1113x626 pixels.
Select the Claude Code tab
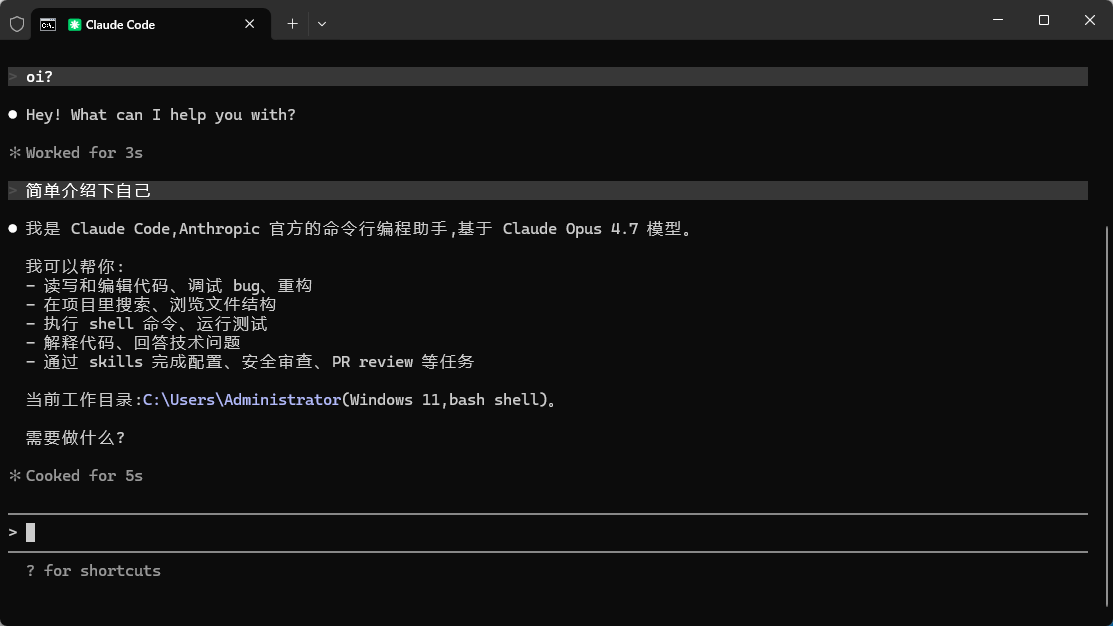pos(150,24)
